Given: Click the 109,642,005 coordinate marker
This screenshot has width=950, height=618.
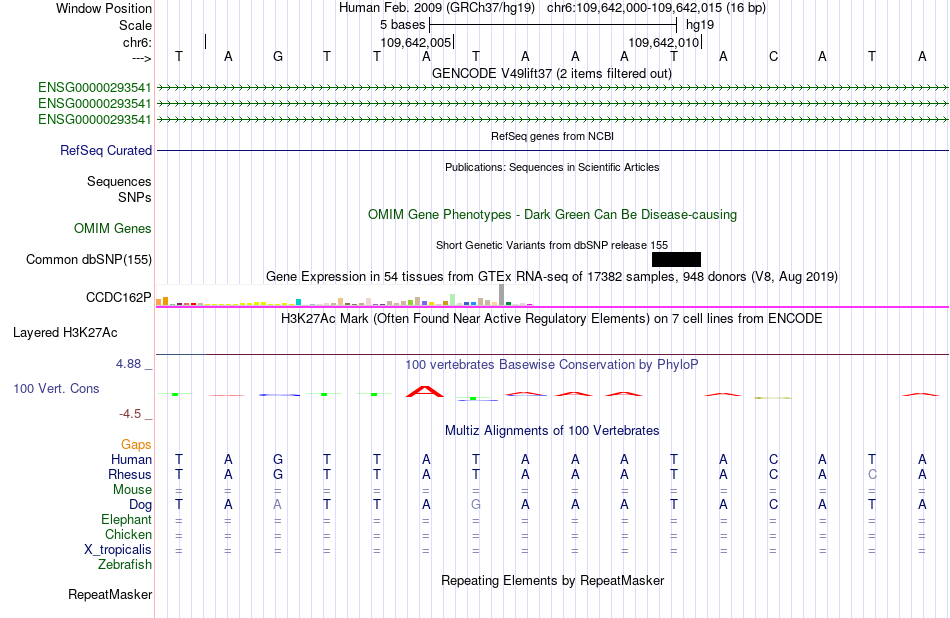Looking at the screenshot, I should point(416,42).
